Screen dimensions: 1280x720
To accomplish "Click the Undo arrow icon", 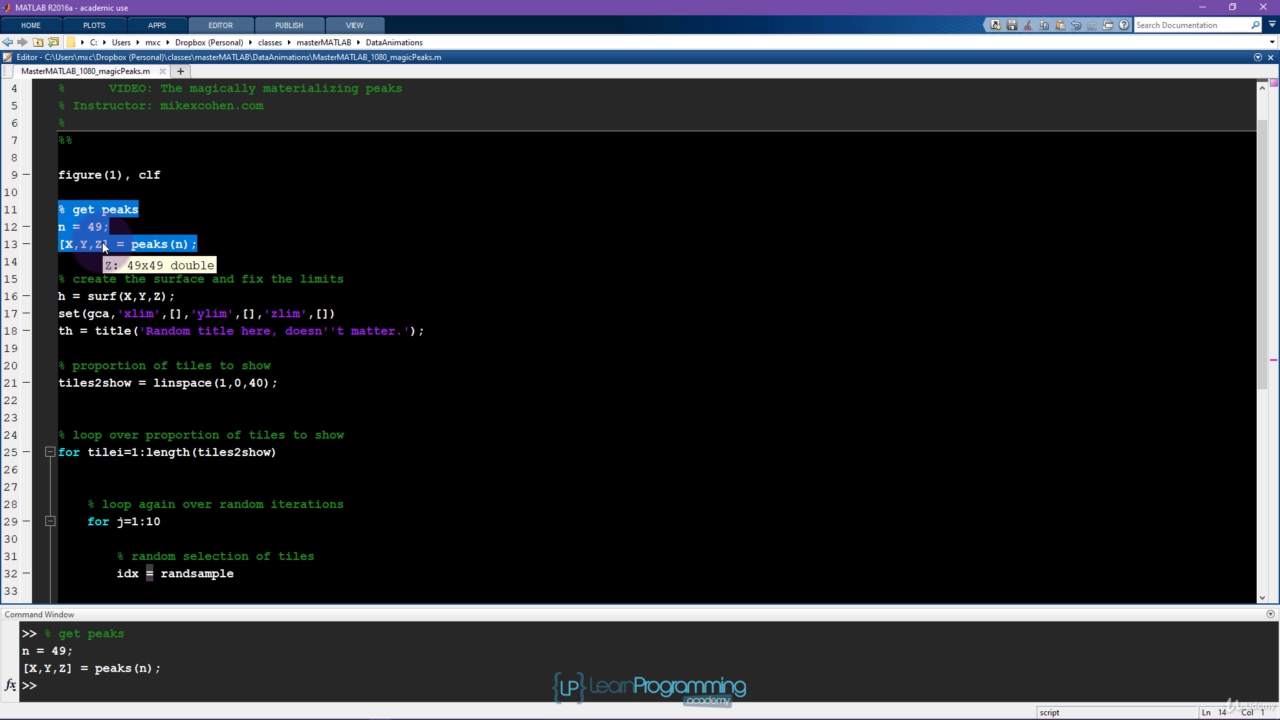I will 1076,25.
